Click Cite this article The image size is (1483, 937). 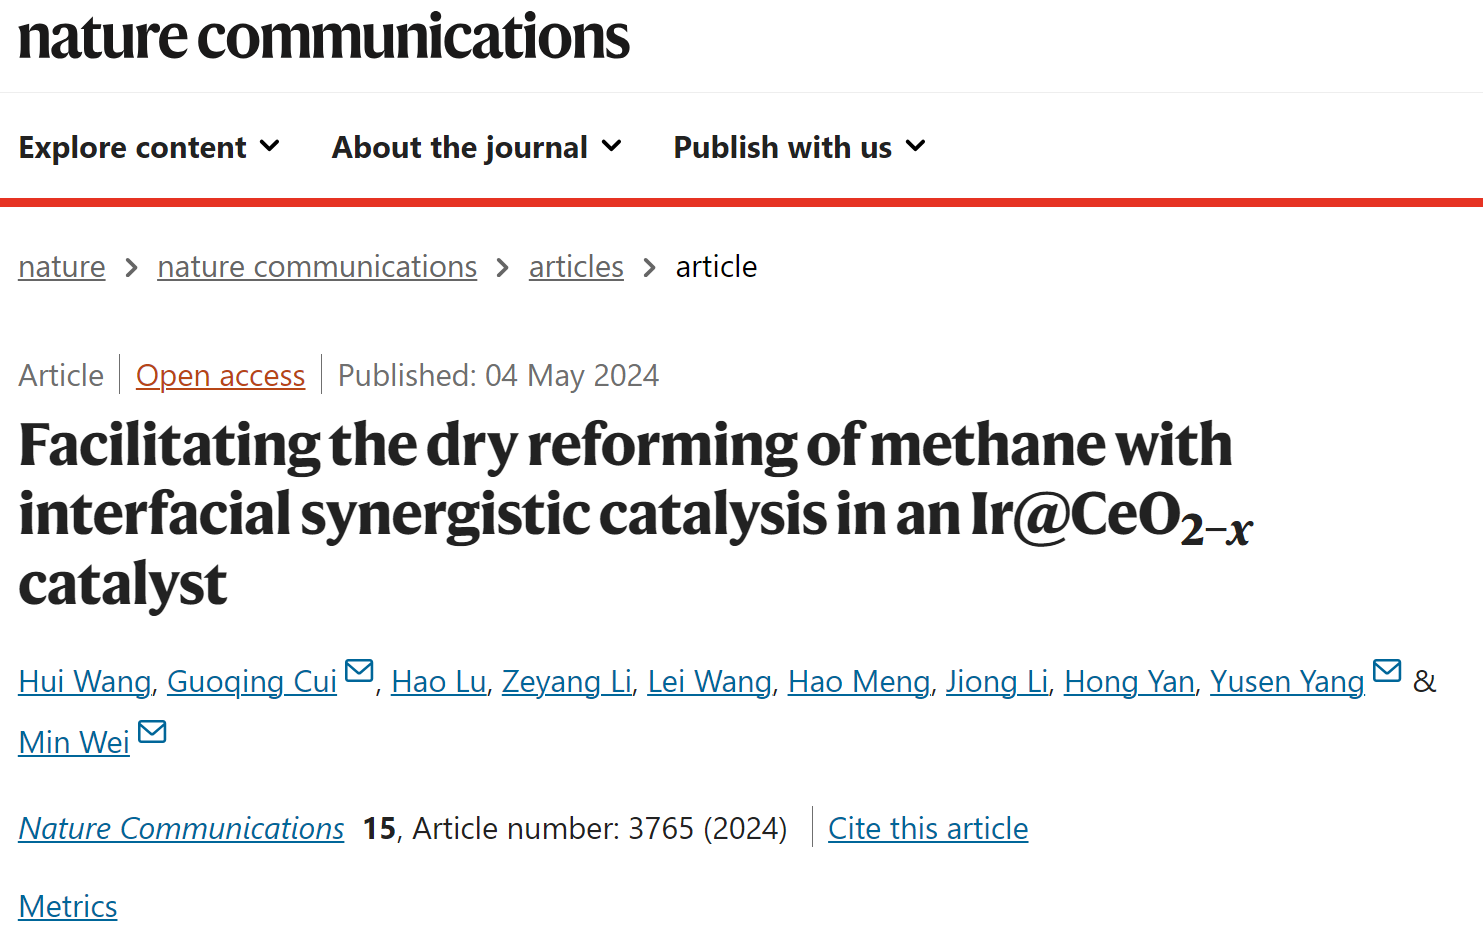(x=928, y=828)
